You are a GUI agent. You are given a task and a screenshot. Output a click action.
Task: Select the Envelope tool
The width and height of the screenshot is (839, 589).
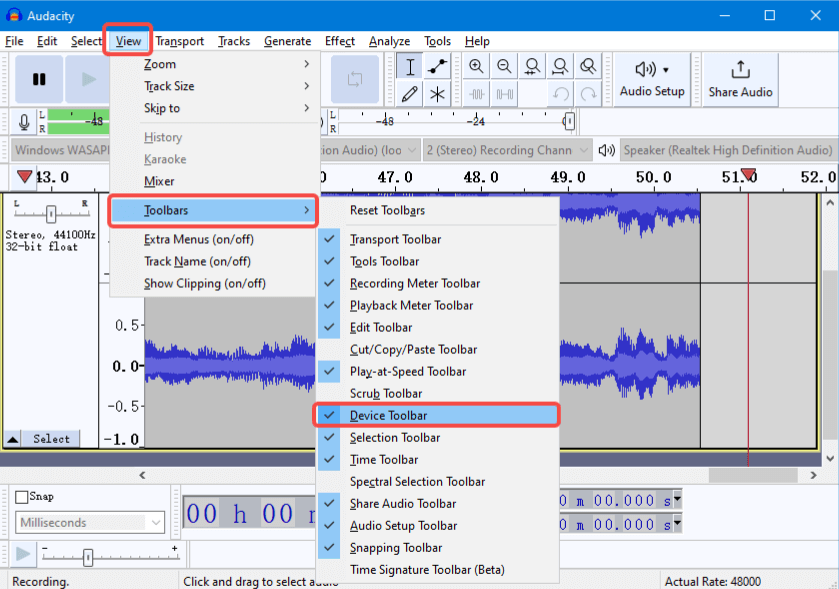437,66
